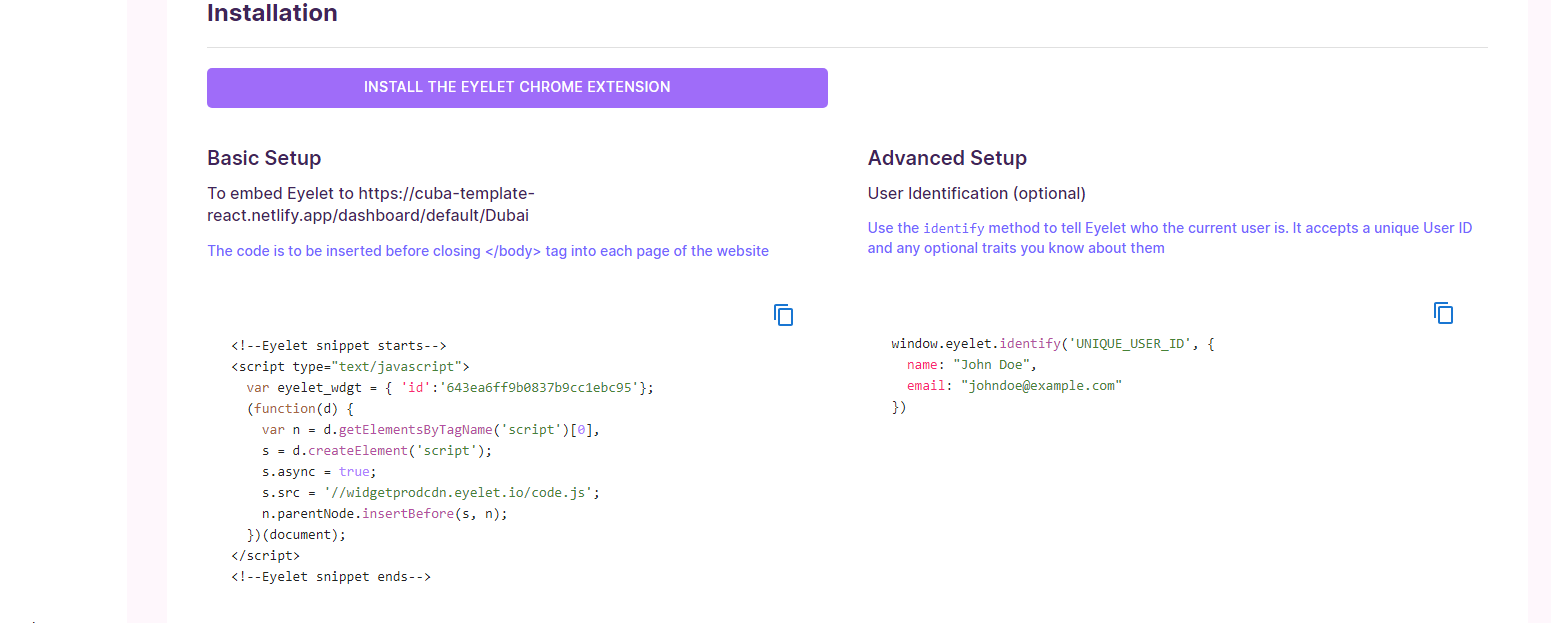
Task: Click the n.parentNode.insertBefore code line
Action: coord(385,513)
